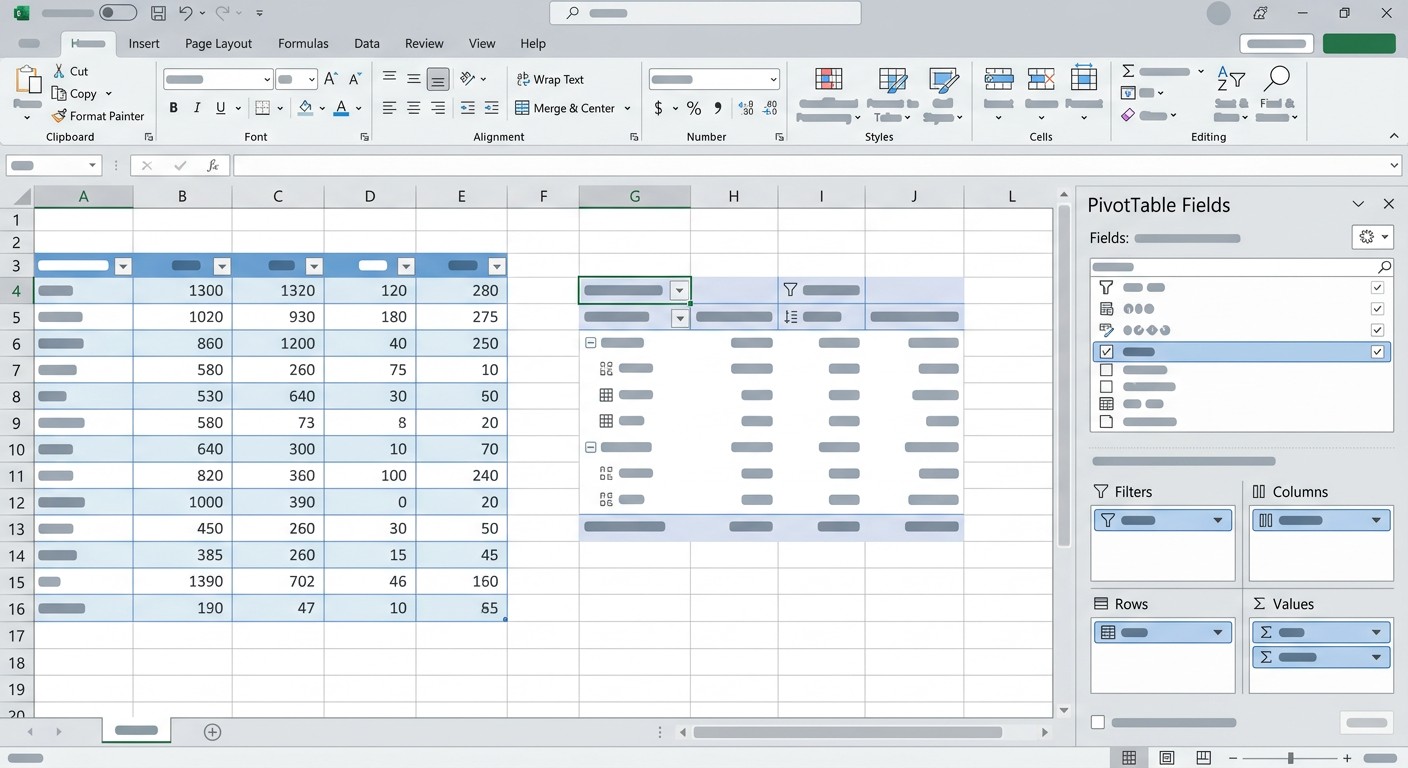Toggle the AutoSave switch
This screenshot has width=1408, height=768.
118,13
